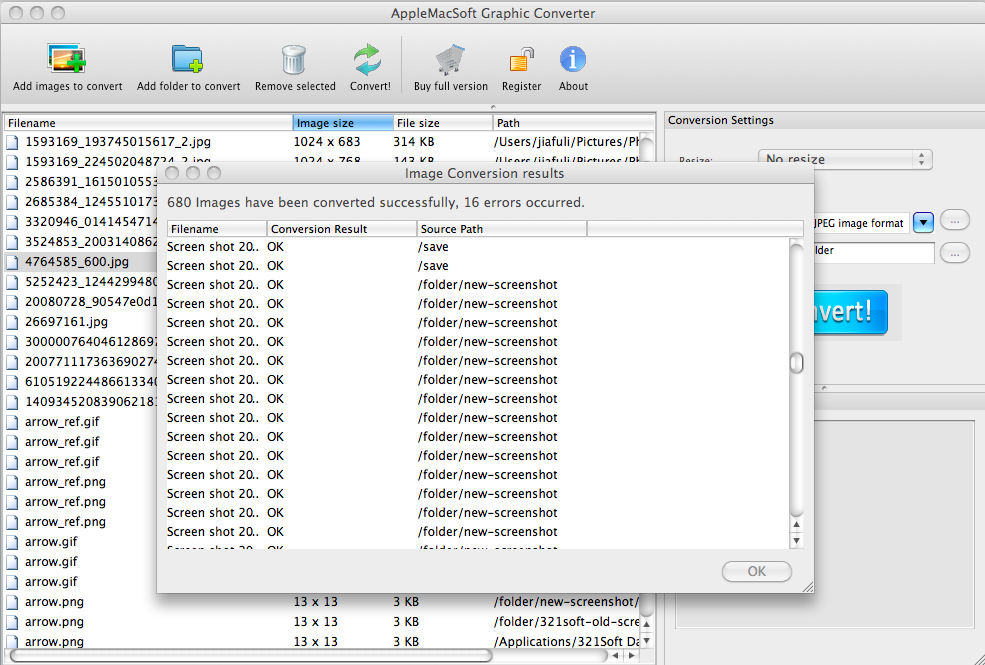Click Source Path column header in dialog
This screenshot has width=985, height=665.
502,229
